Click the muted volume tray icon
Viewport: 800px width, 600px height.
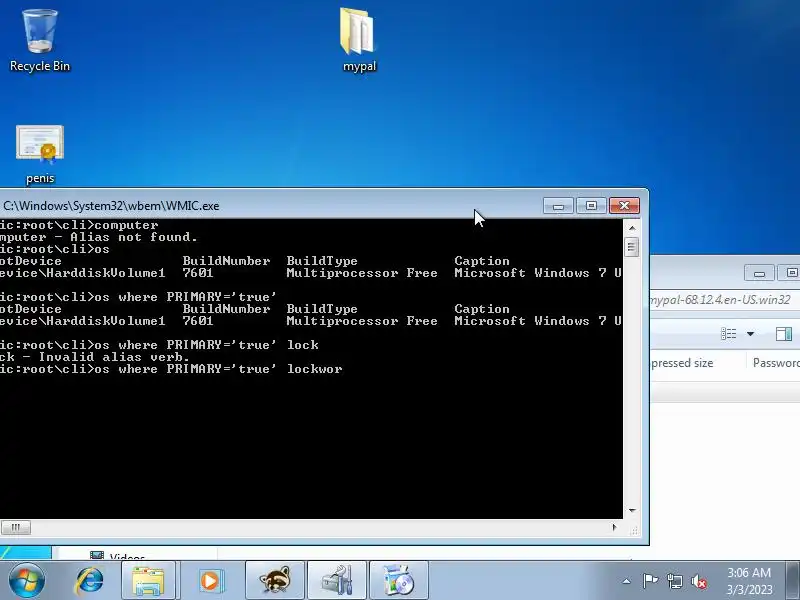[x=698, y=581]
